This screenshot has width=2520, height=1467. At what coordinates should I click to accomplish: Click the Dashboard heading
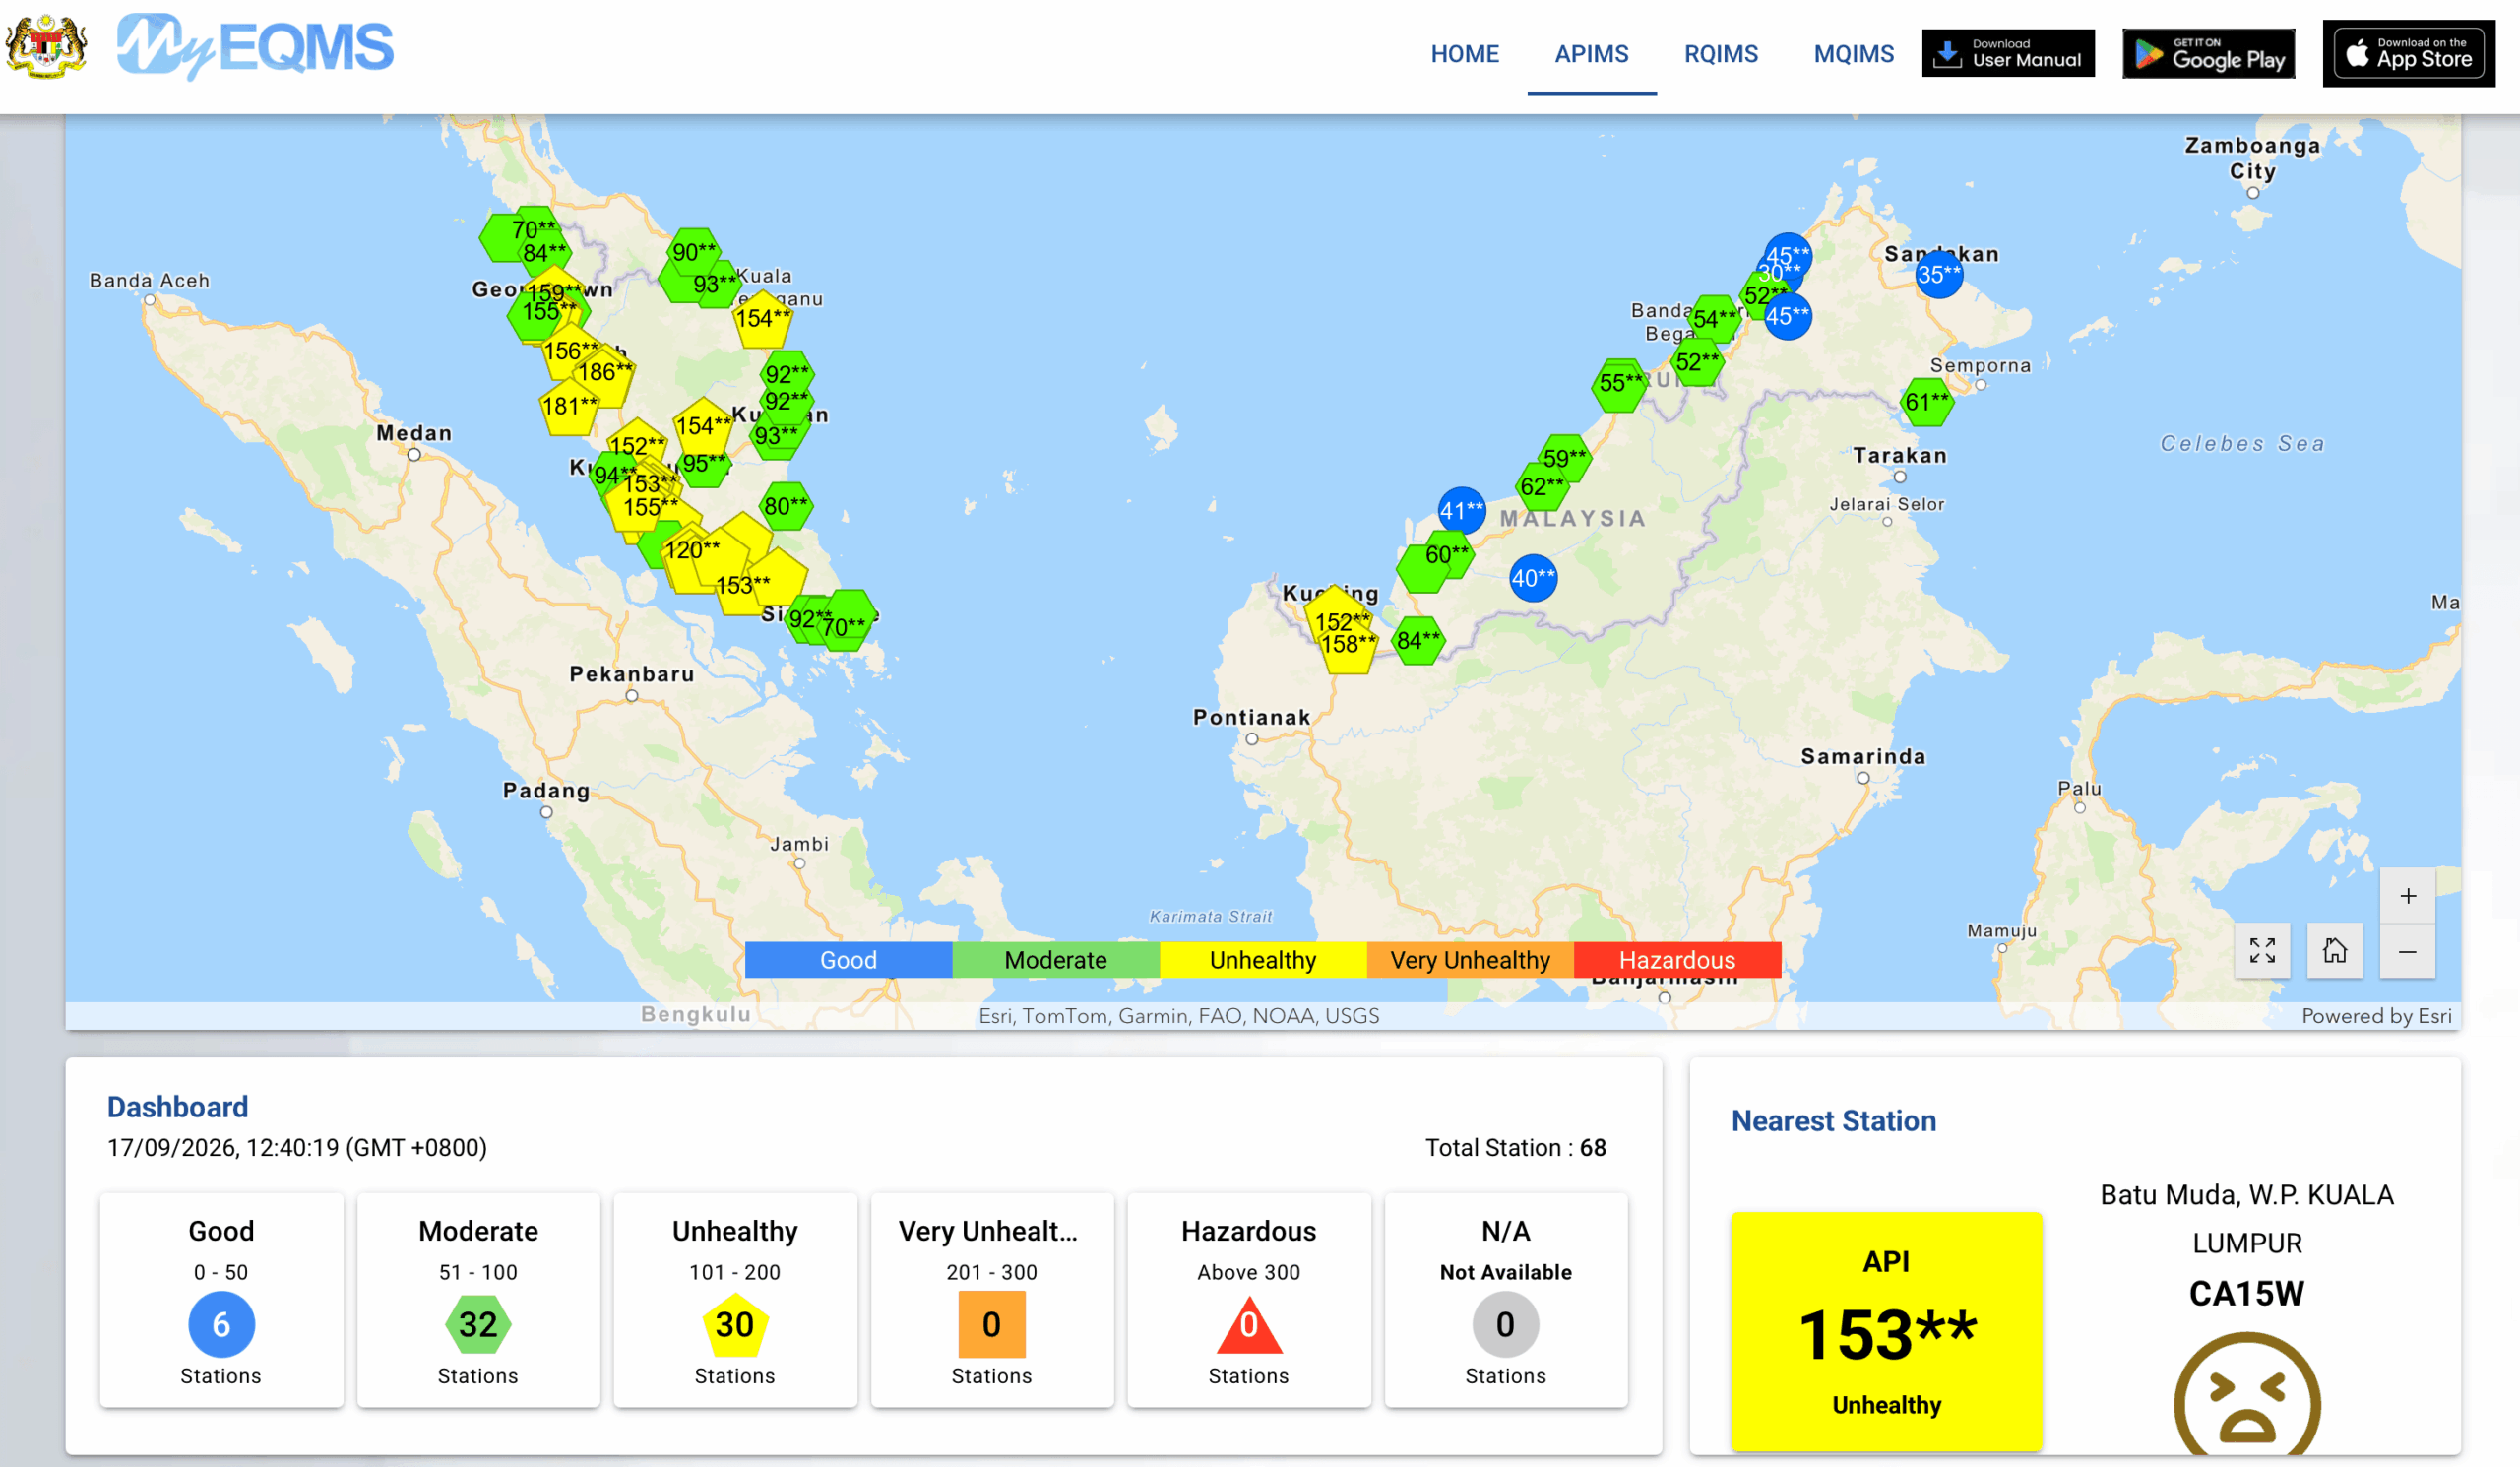pos(177,1107)
